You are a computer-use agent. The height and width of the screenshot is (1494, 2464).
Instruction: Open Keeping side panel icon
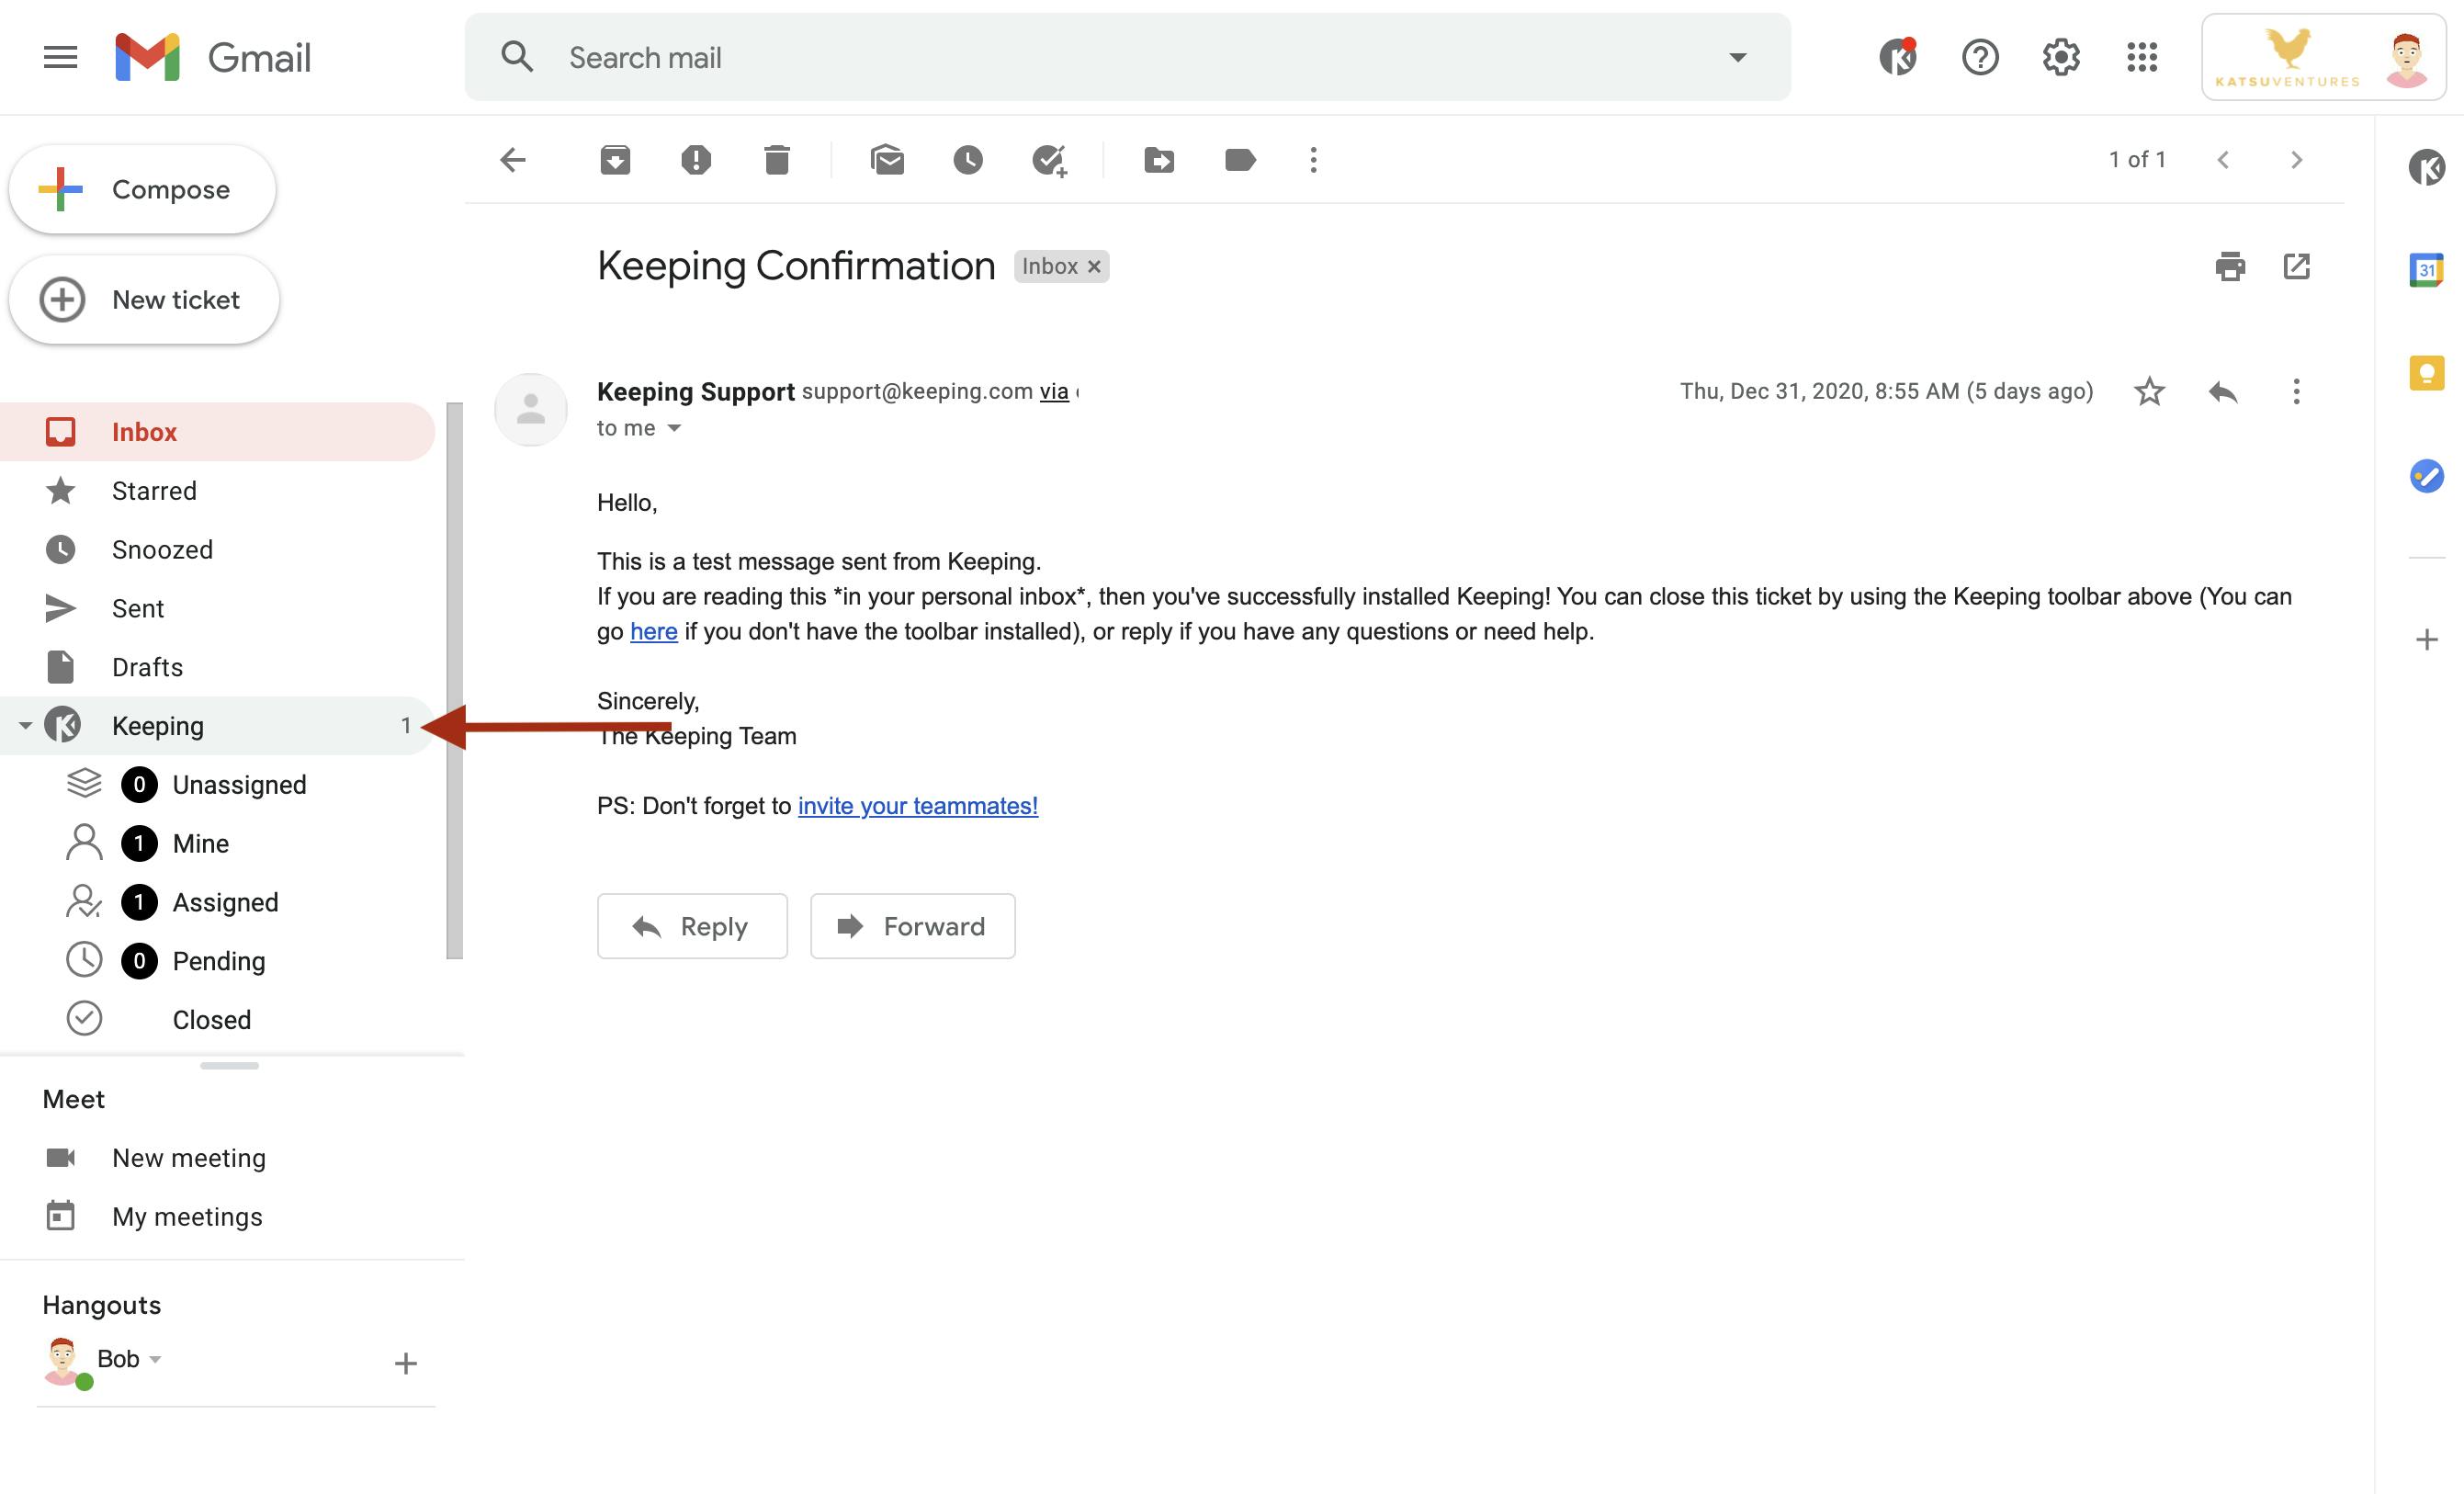click(2427, 167)
